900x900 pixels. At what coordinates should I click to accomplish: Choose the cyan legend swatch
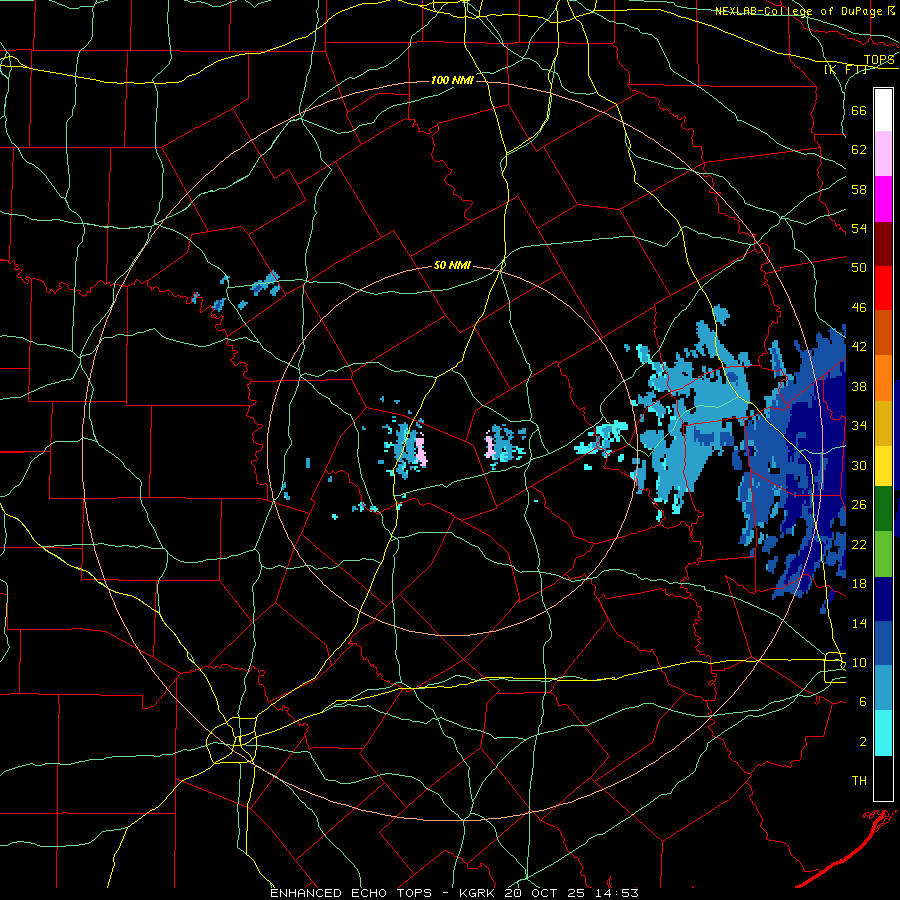[883, 733]
